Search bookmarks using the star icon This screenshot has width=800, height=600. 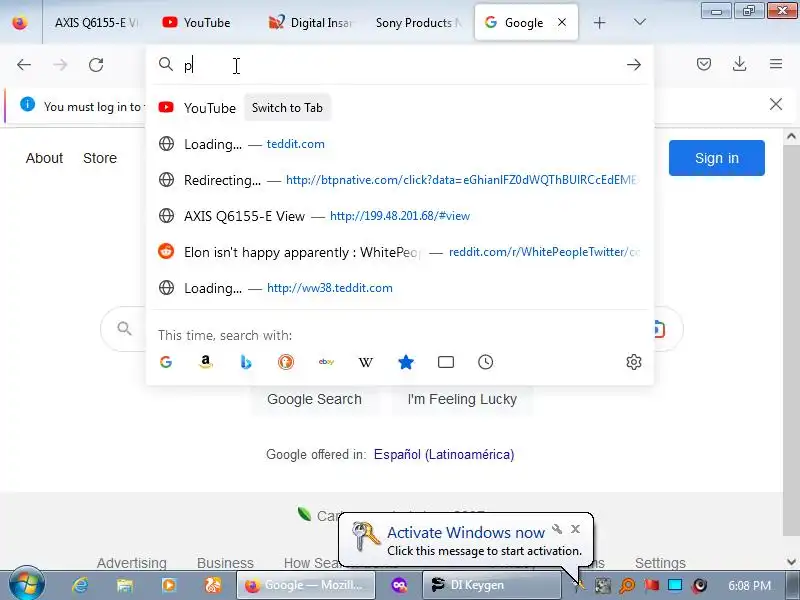pos(406,362)
